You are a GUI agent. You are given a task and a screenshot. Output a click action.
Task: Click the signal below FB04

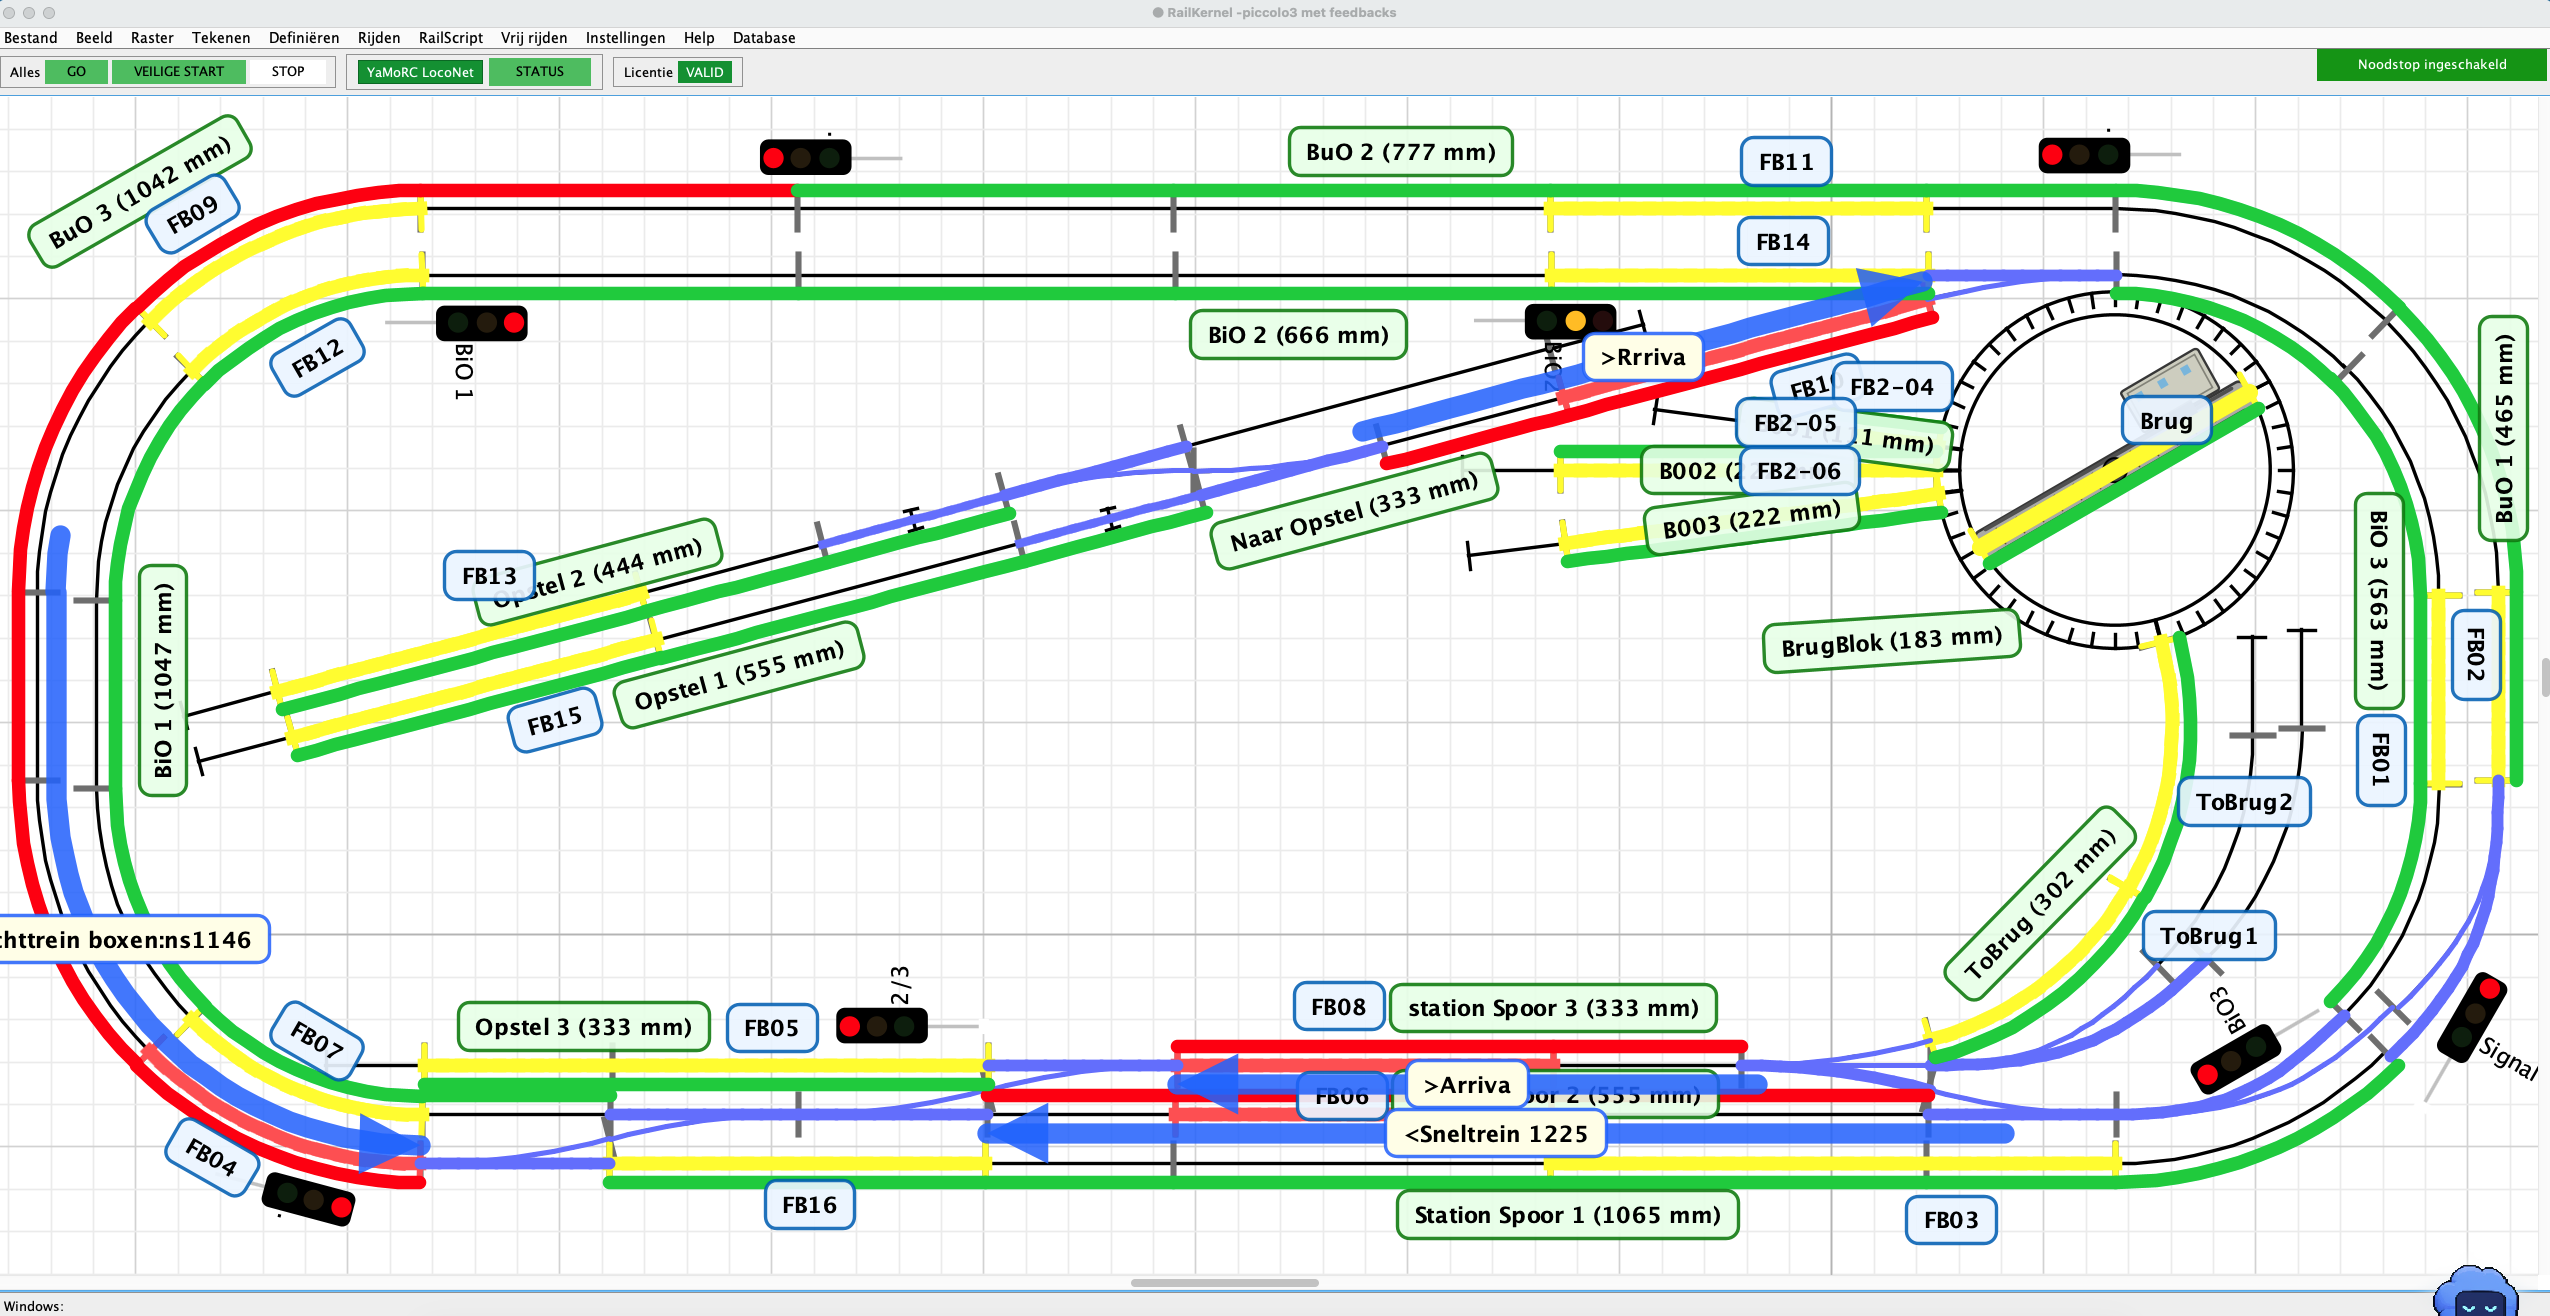coord(308,1198)
